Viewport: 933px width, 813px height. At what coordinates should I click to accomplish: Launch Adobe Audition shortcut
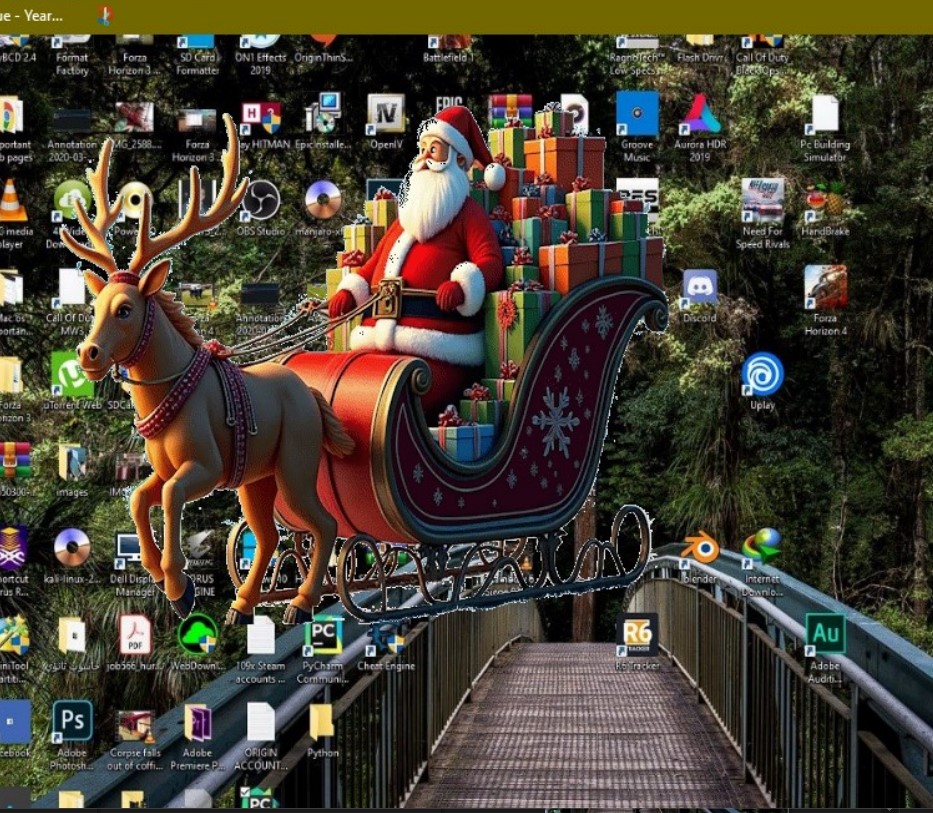coord(824,634)
